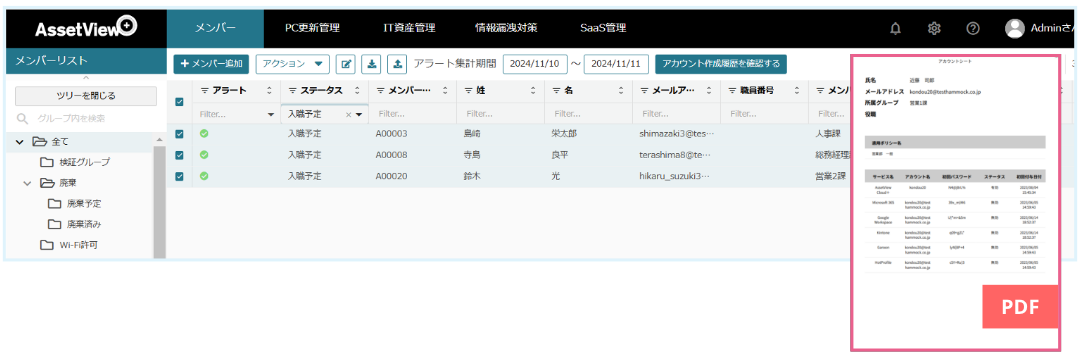Select the 検証グループ tree item
This screenshot has height=363, width=1080.
(85, 163)
